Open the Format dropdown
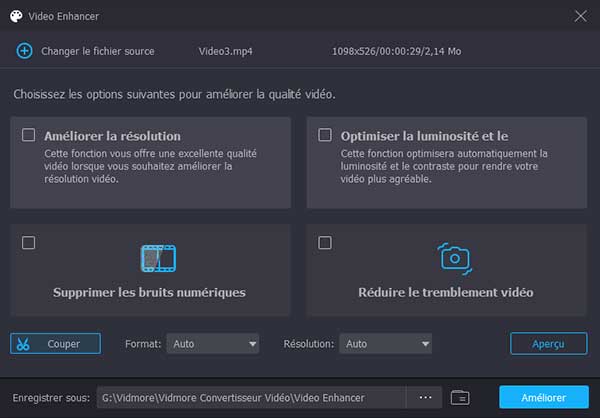 click(213, 343)
